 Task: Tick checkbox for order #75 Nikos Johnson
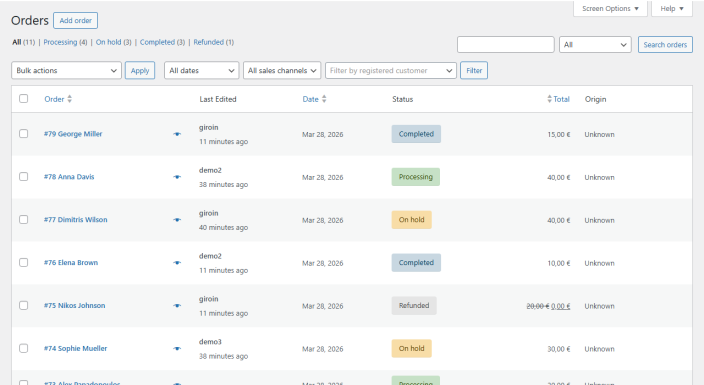[x=24, y=305]
